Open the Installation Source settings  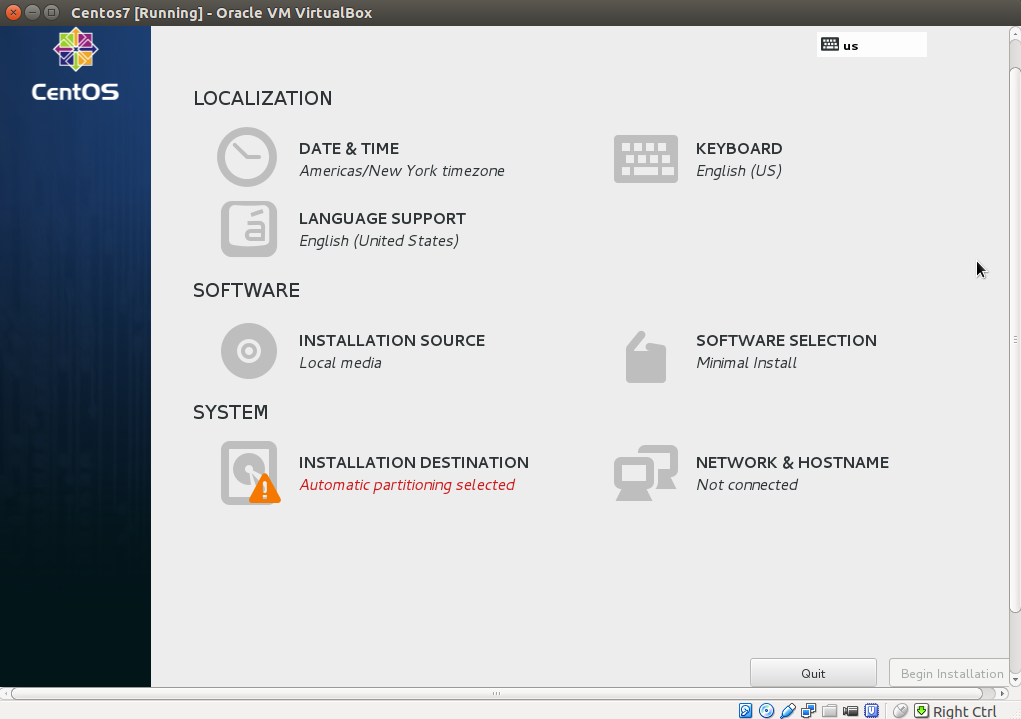tap(392, 350)
